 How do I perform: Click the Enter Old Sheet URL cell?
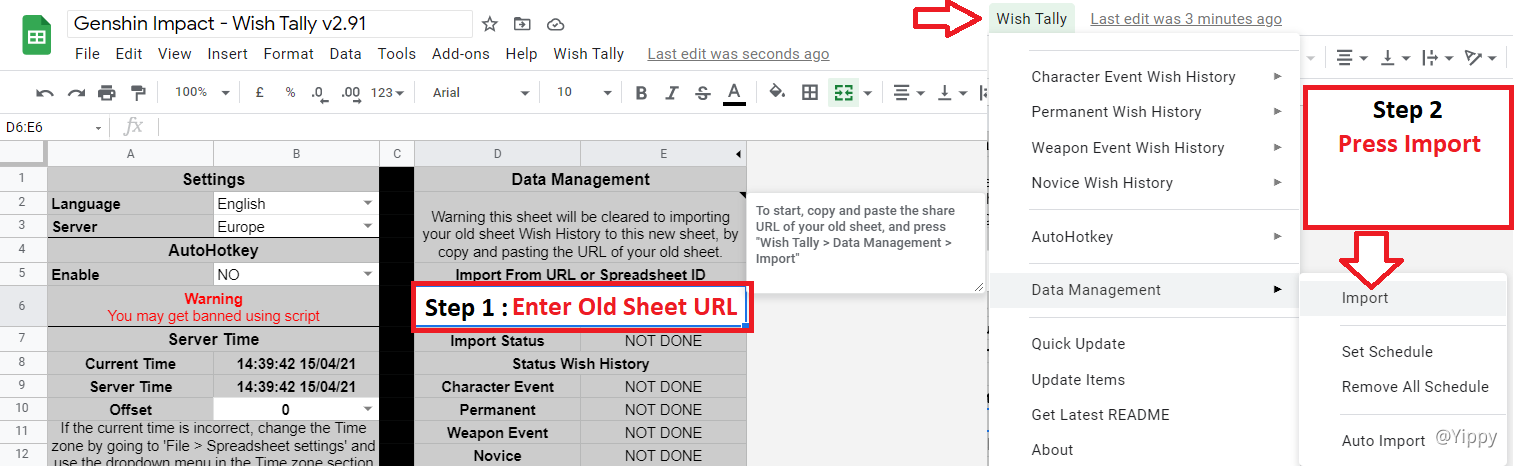[x=581, y=308]
